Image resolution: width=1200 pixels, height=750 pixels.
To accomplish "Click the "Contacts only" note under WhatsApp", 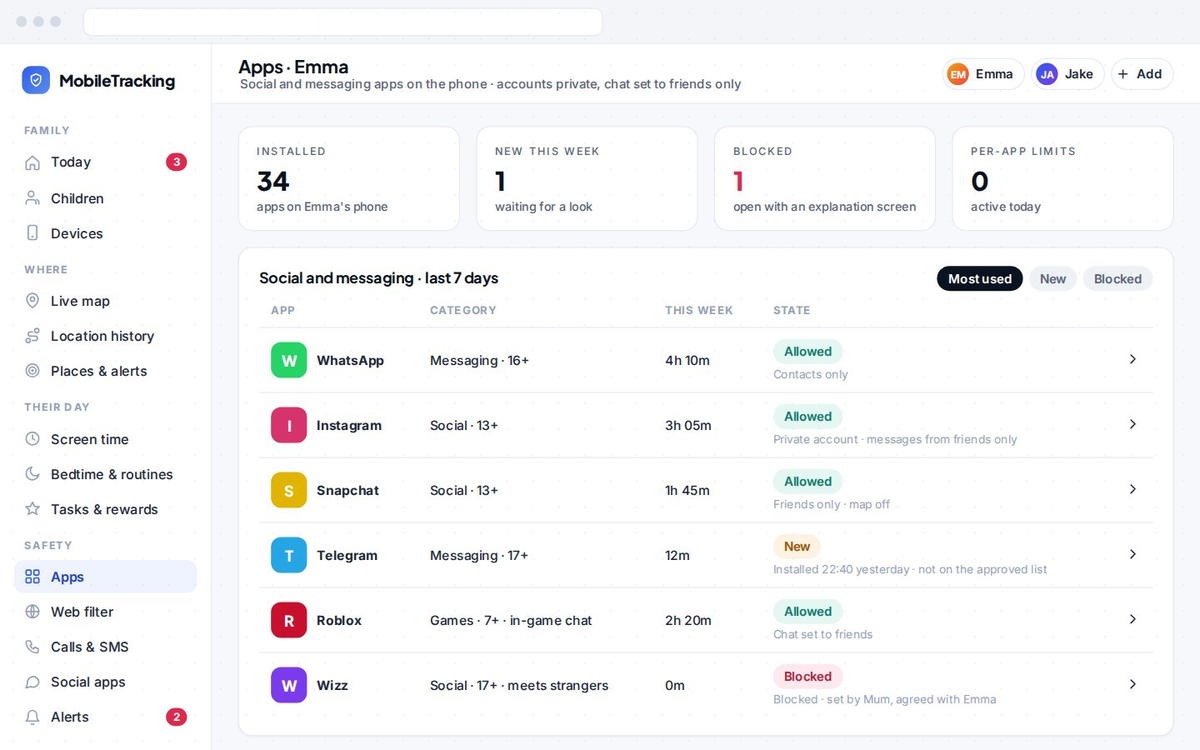I will [x=810, y=374].
